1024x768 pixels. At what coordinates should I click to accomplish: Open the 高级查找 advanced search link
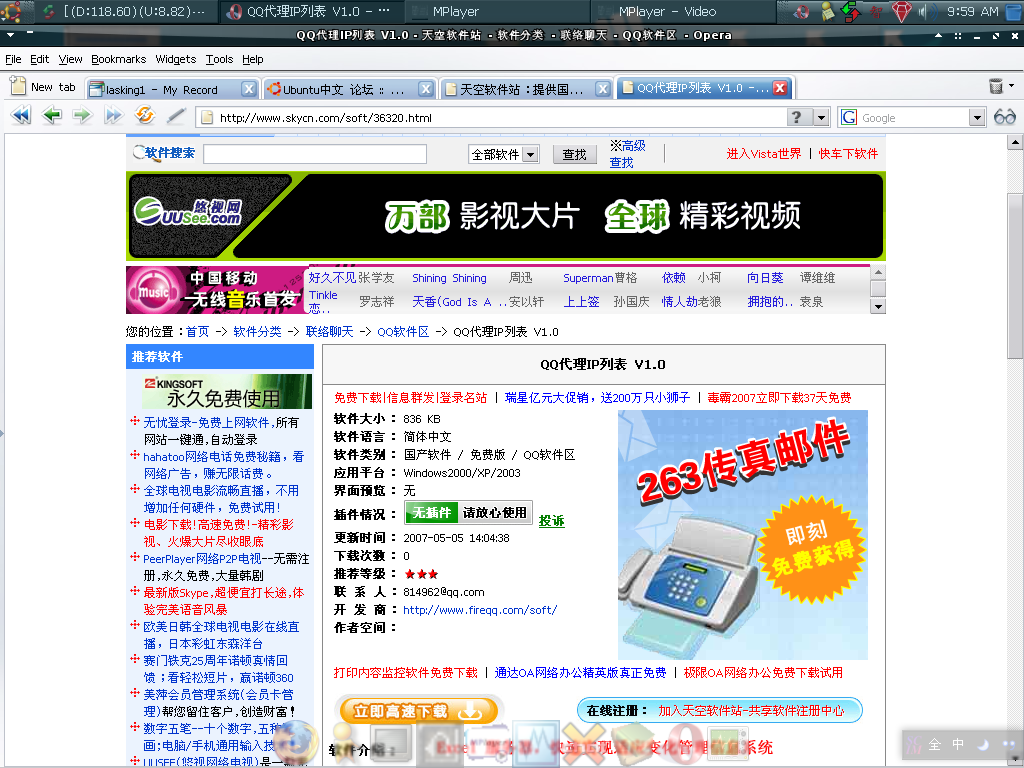pyautogui.click(x=627, y=154)
